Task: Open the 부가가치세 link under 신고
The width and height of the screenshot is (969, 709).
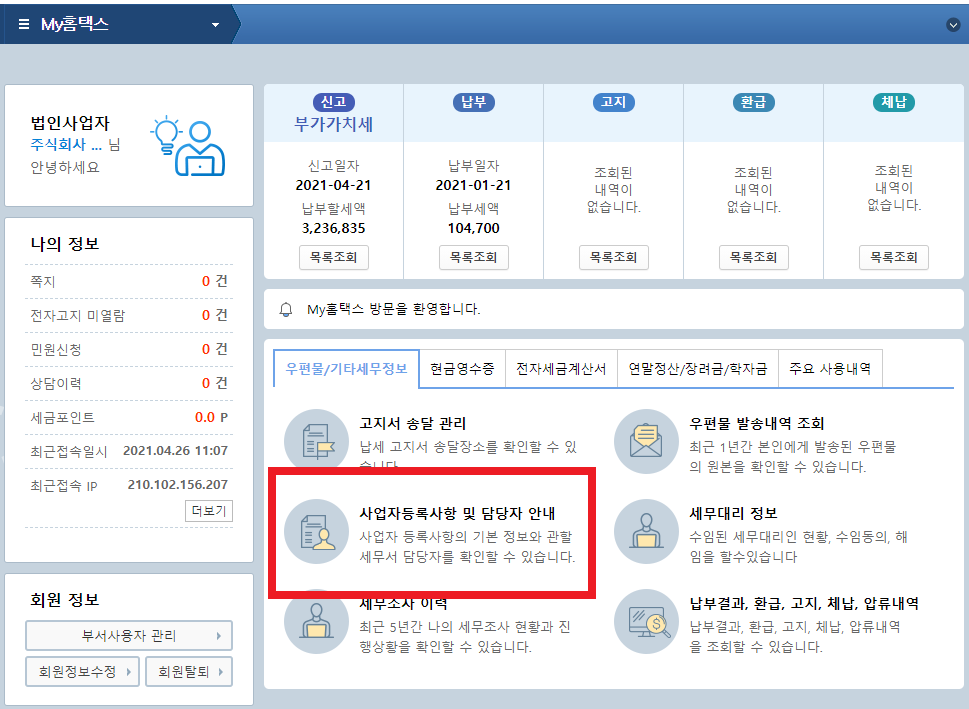Action: coord(334,124)
